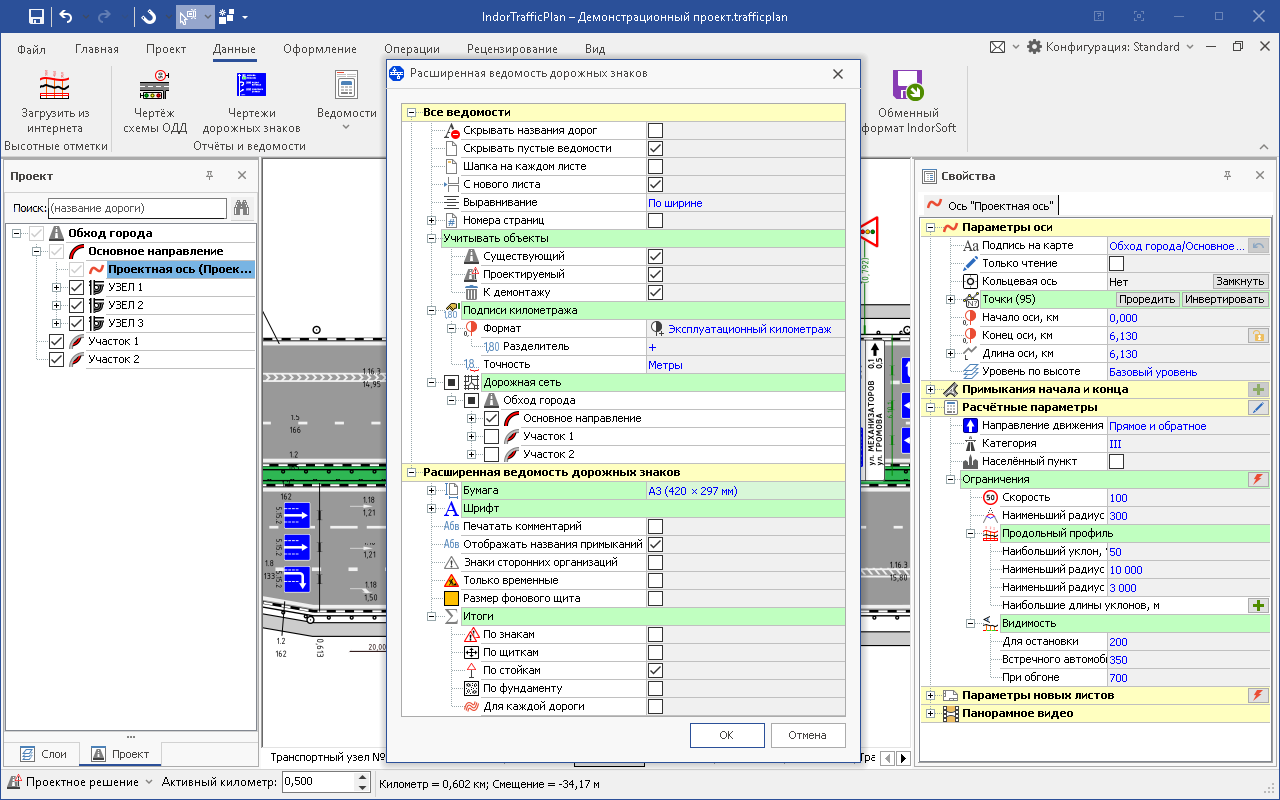Click the binoculars search icon in the Проект panel
Image resolution: width=1280 pixels, height=800 pixels.
click(x=241, y=208)
